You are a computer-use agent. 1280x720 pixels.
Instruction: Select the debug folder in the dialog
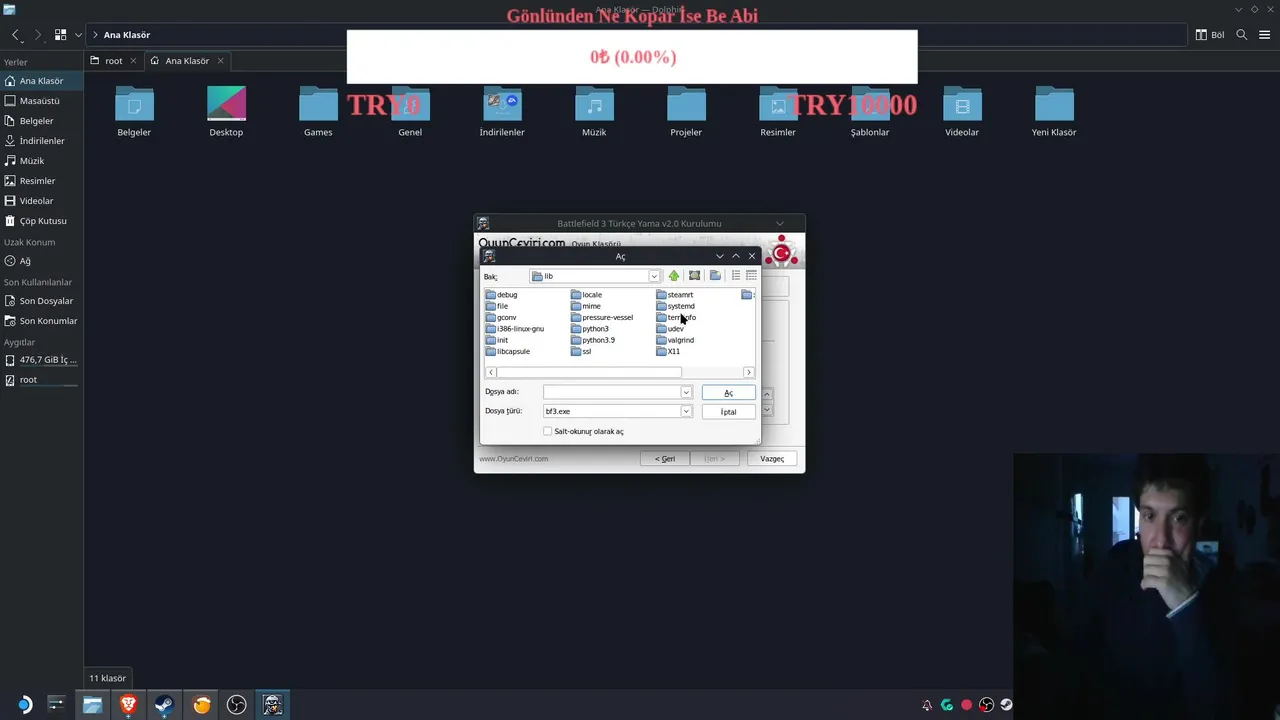click(x=501, y=295)
